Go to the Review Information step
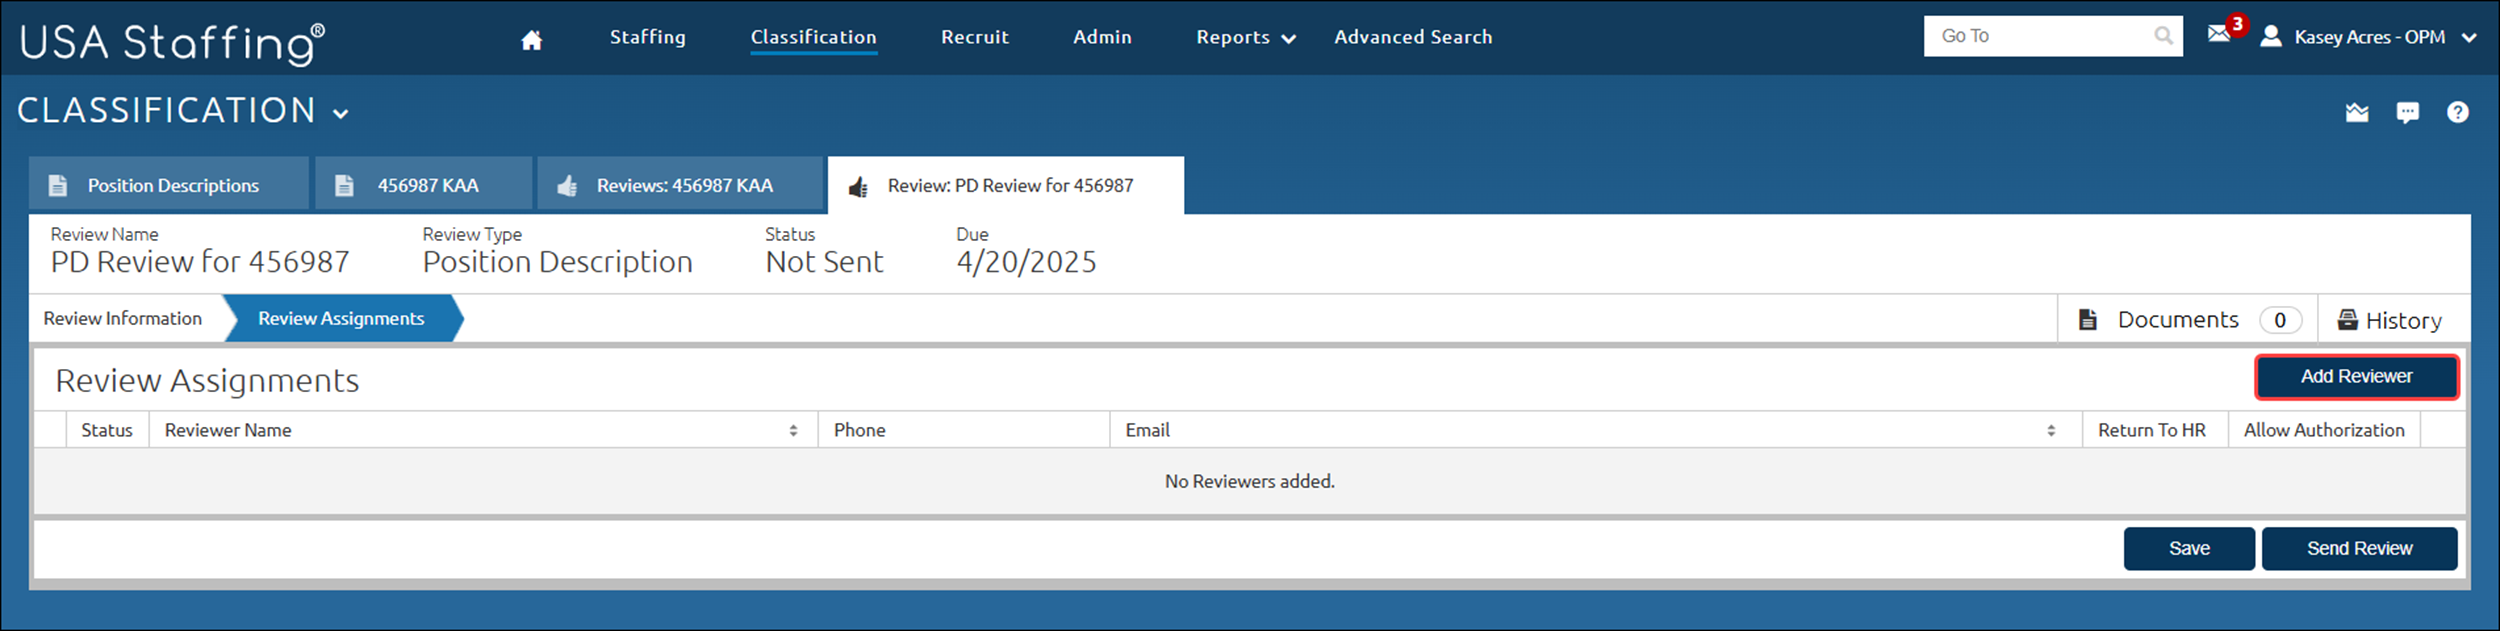The height and width of the screenshot is (631, 2500). pyautogui.click(x=123, y=318)
